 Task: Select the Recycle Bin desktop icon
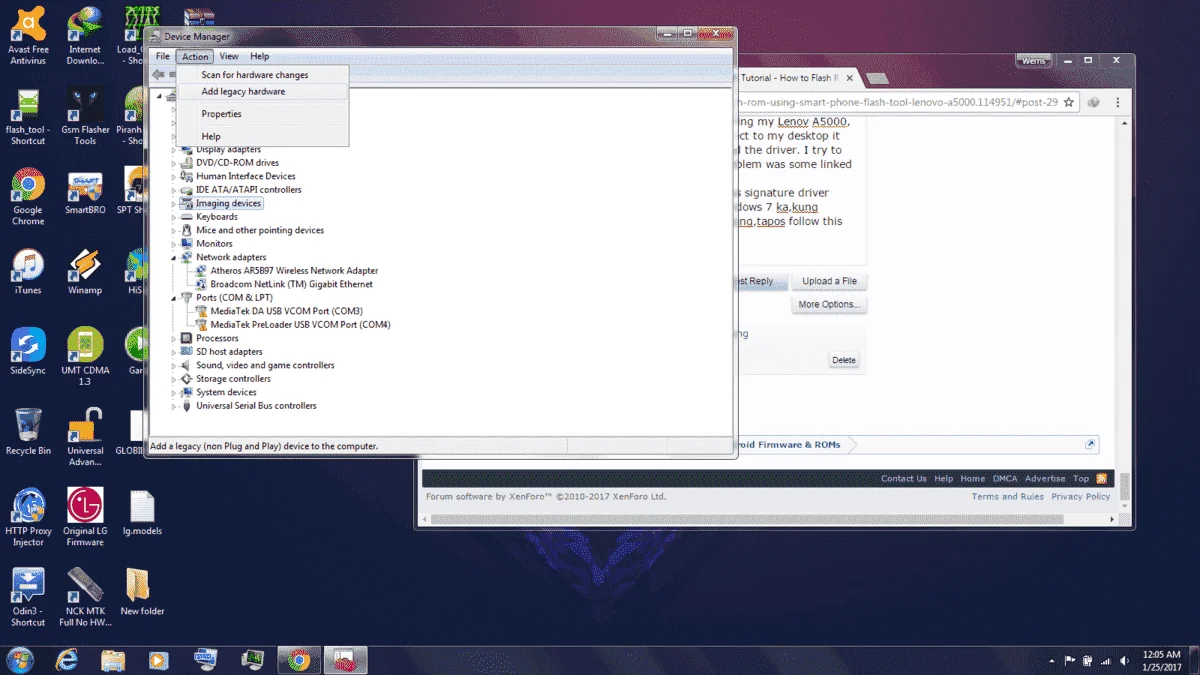click(28, 431)
